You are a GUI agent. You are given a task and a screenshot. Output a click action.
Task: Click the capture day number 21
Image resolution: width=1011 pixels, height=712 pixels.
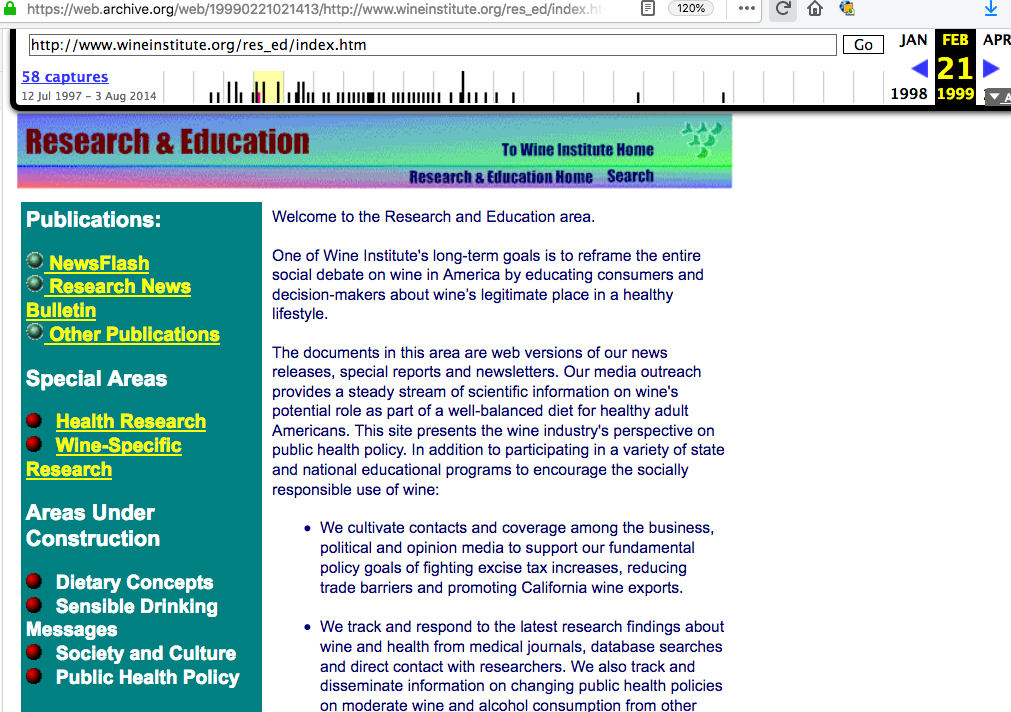(x=955, y=68)
